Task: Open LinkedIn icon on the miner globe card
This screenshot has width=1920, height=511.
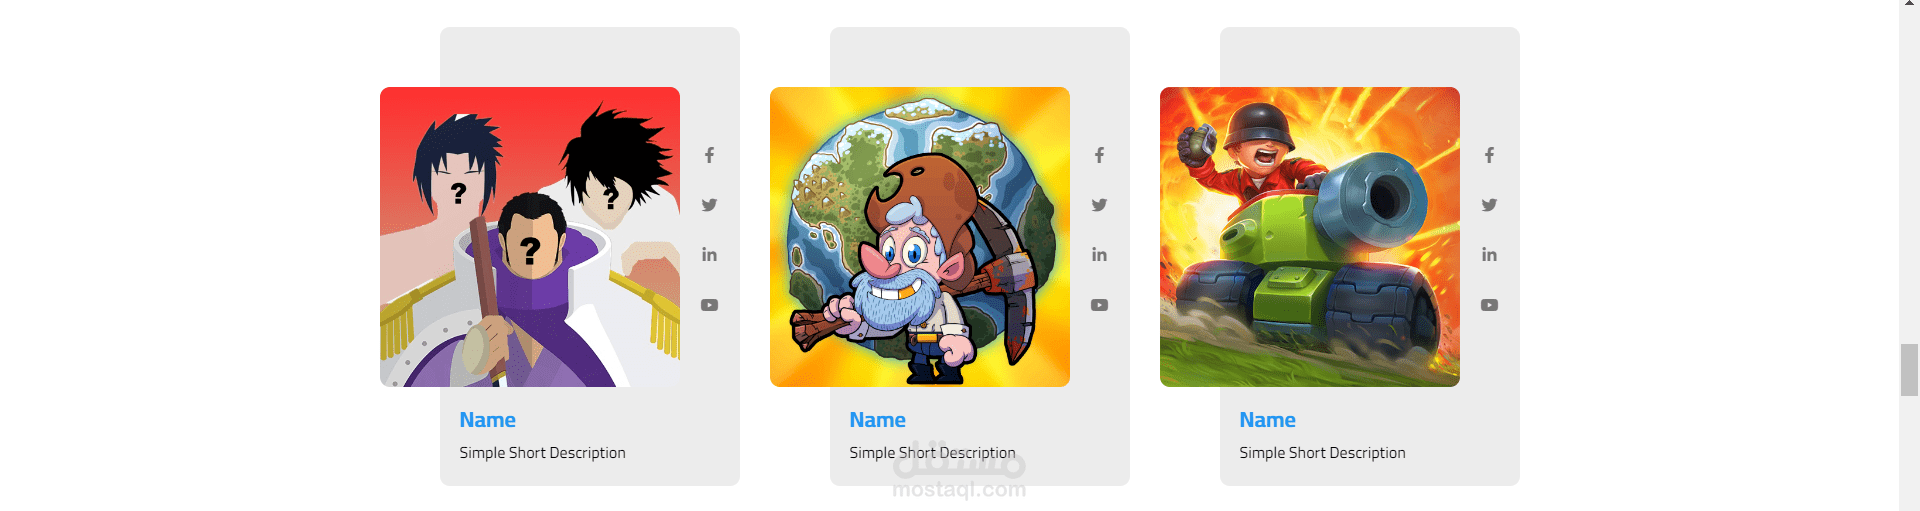Action: point(1099,255)
